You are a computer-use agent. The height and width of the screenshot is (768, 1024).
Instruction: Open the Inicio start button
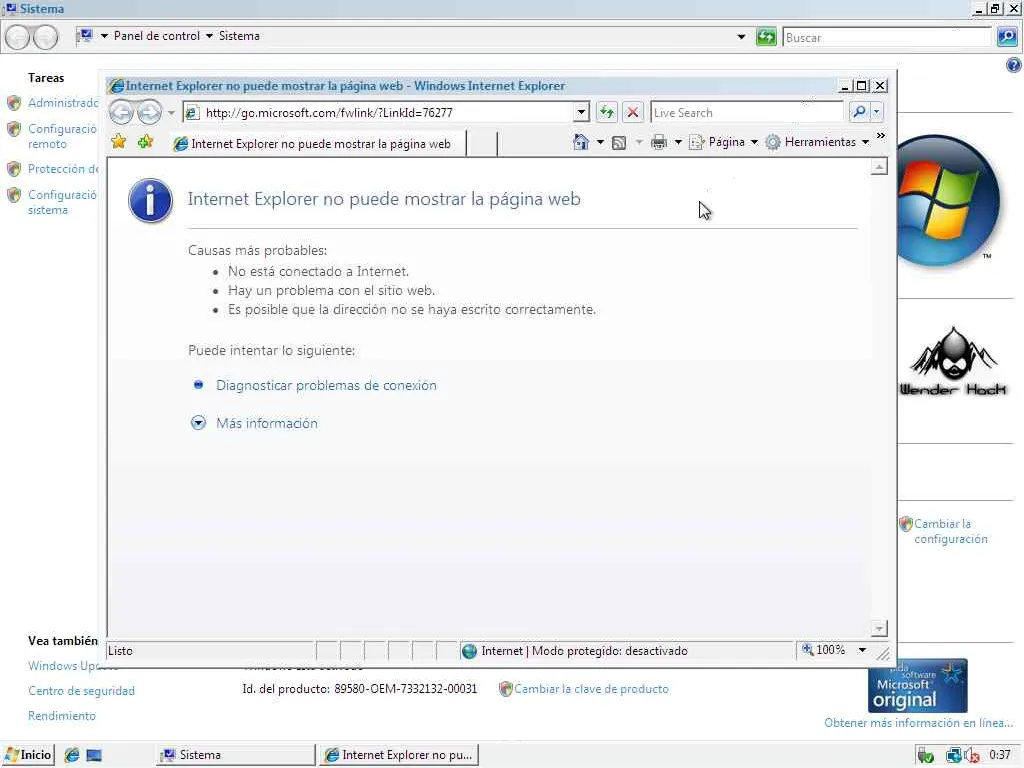tap(27, 755)
